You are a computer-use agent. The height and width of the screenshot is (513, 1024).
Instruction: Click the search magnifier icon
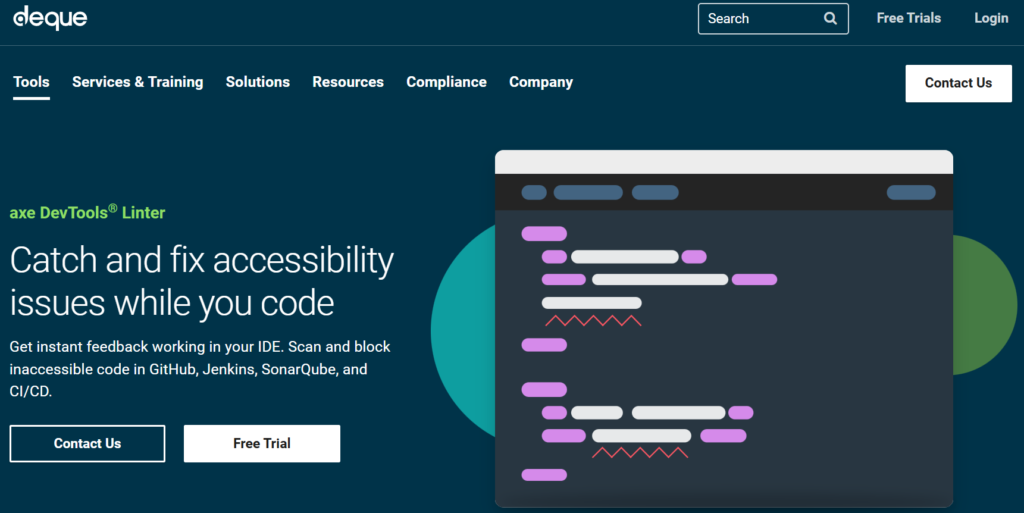click(x=830, y=18)
